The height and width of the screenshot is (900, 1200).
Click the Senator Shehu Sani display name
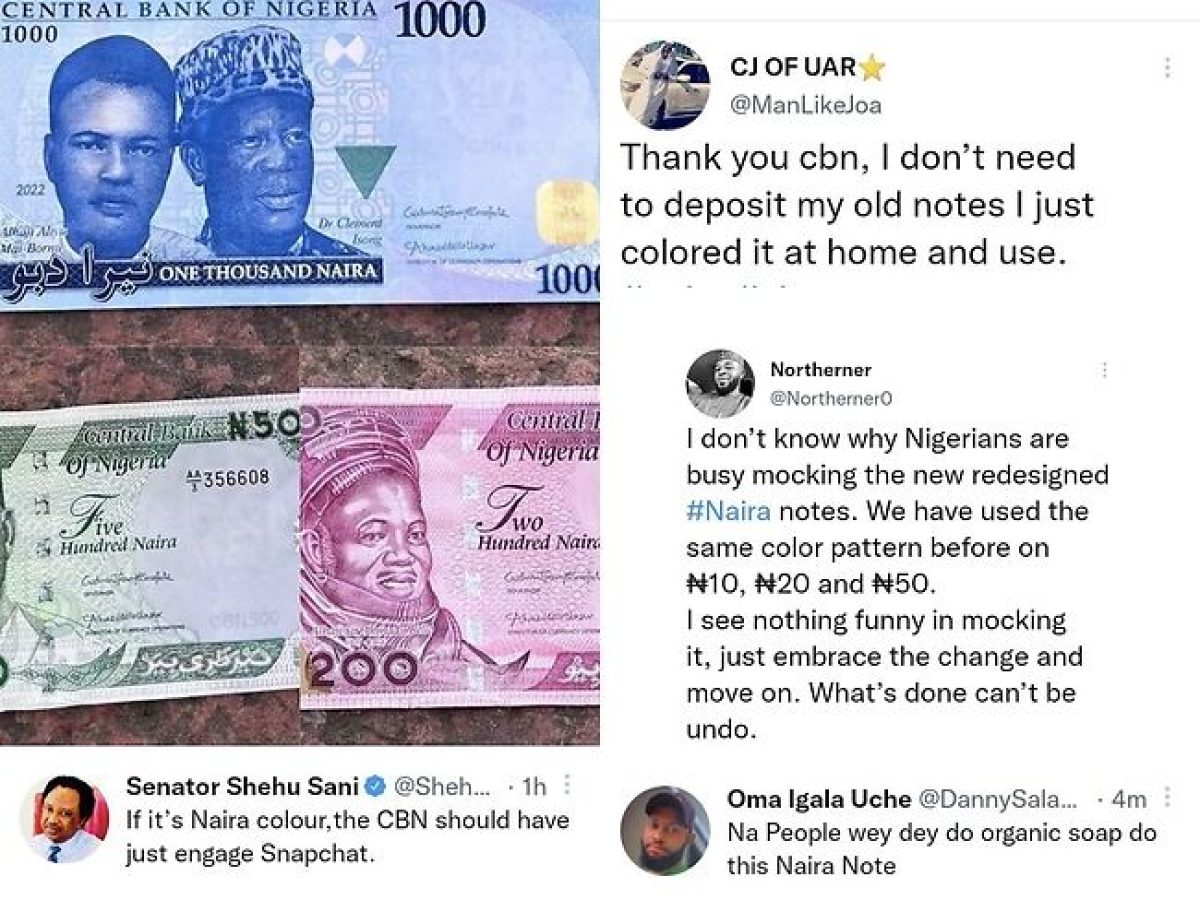click(242, 786)
